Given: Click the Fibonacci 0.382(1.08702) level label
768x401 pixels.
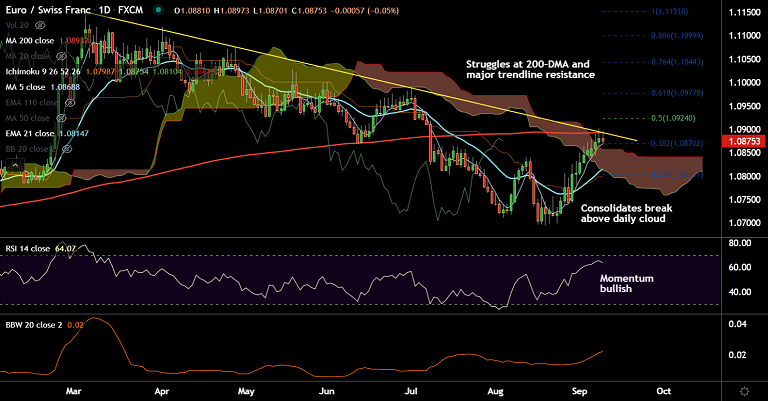Looking at the screenshot, I should pyautogui.click(x=677, y=143).
